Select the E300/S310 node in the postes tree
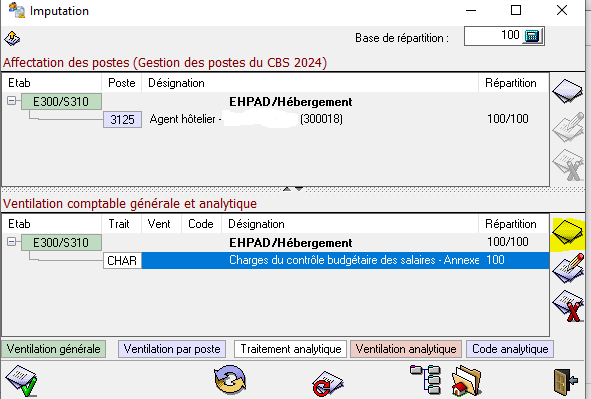Screen dimensions: 591x399 (61, 102)
